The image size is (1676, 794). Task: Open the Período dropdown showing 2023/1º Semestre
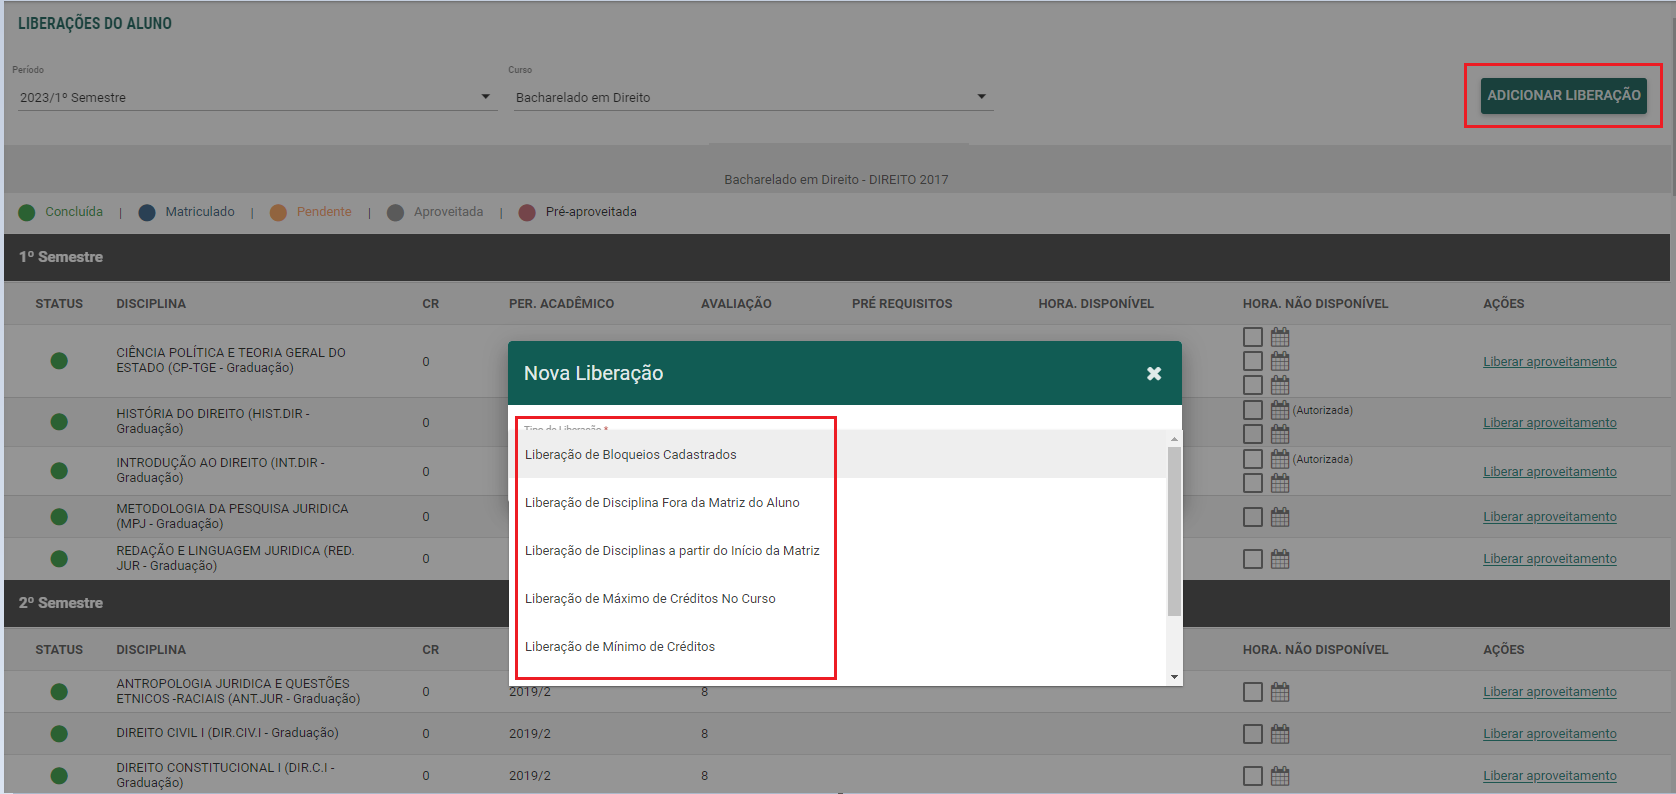coord(255,97)
